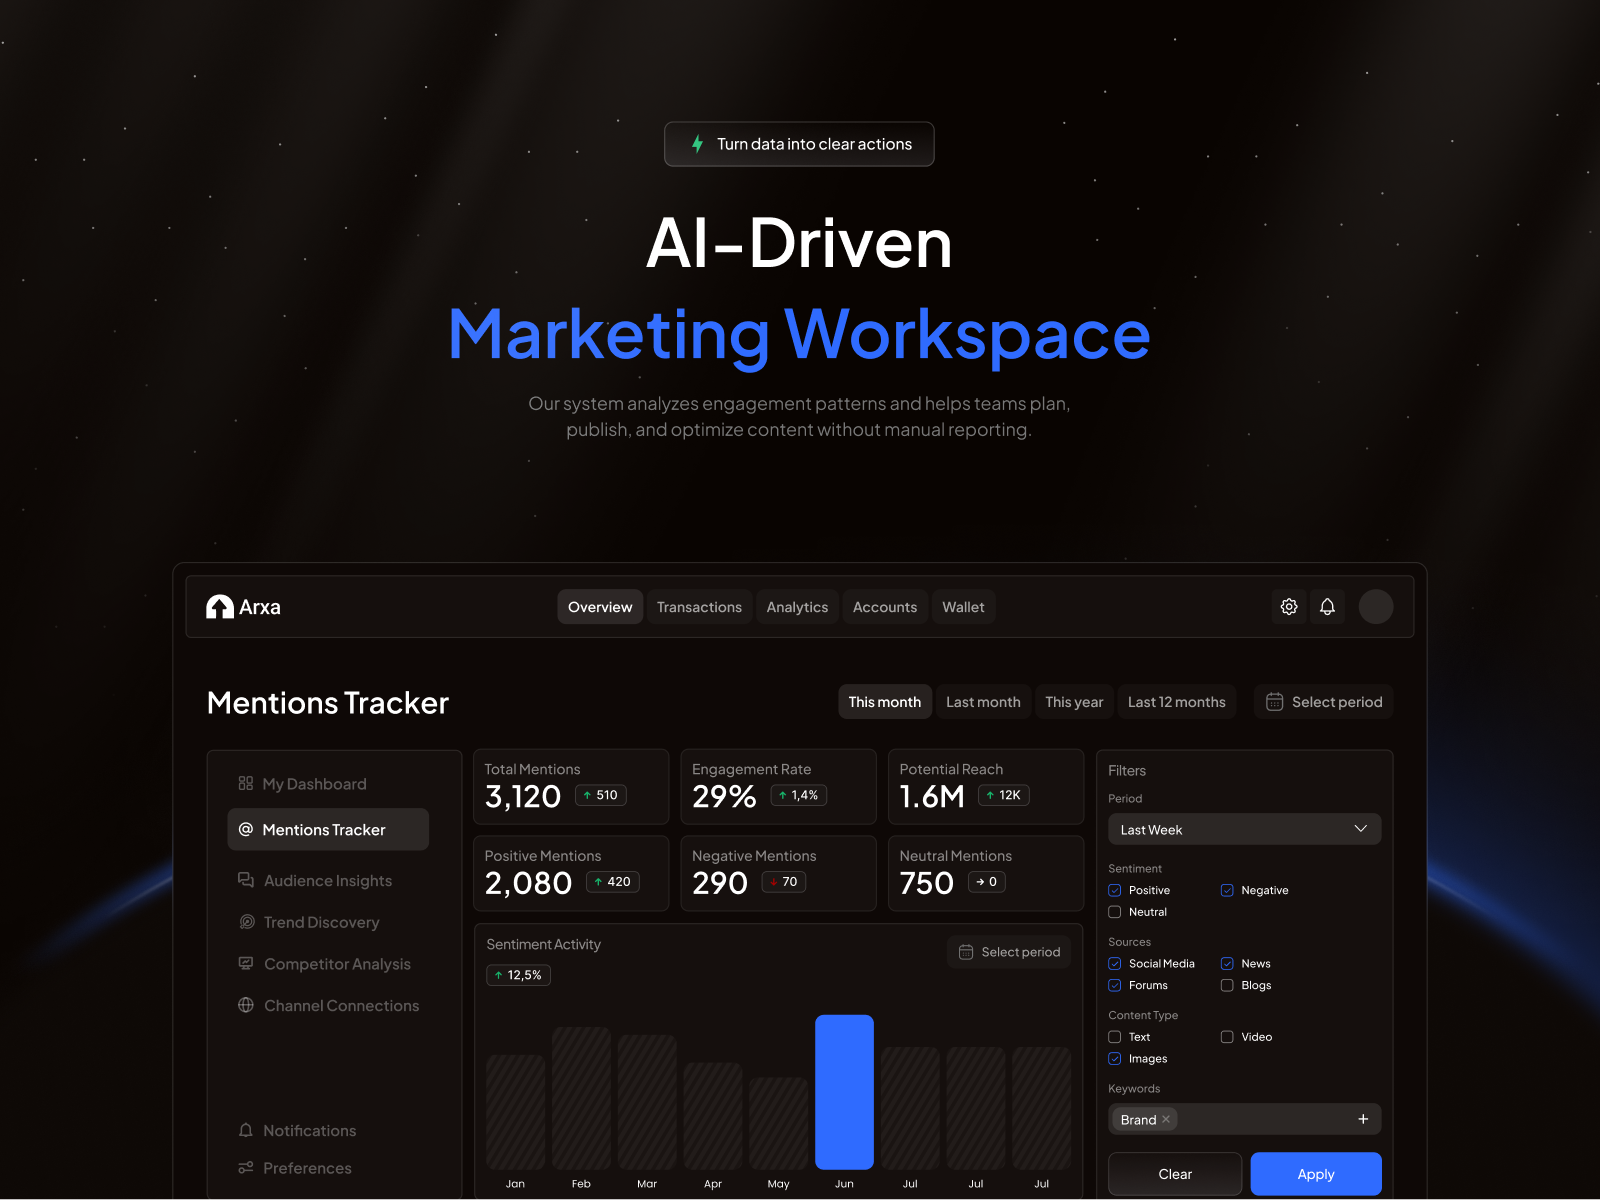Screen dimensions: 1600x1200
Task: Open the user avatar circle
Action: pos(1376,607)
